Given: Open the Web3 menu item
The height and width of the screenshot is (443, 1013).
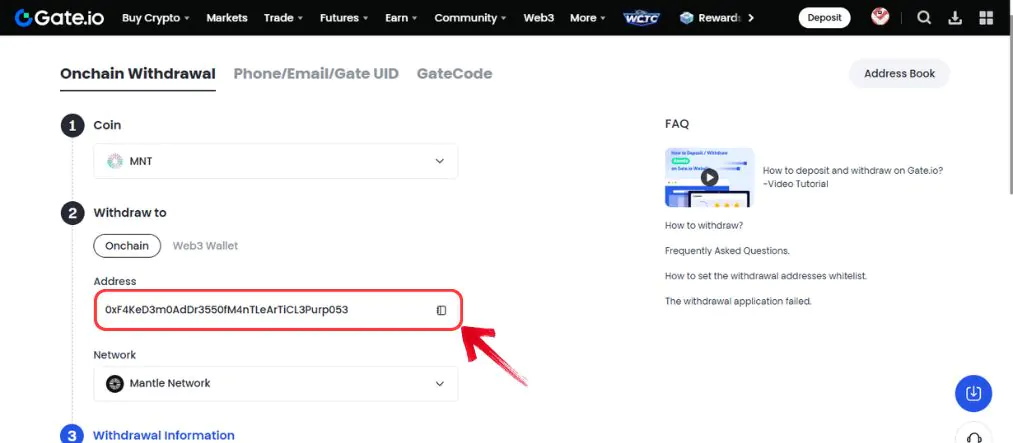Looking at the screenshot, I should tap(539, 18).
